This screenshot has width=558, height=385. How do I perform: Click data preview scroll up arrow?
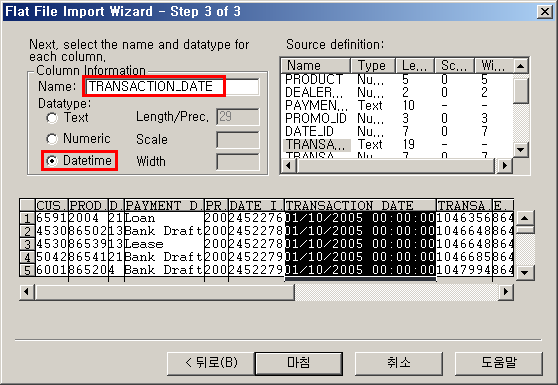pos(525,218)
